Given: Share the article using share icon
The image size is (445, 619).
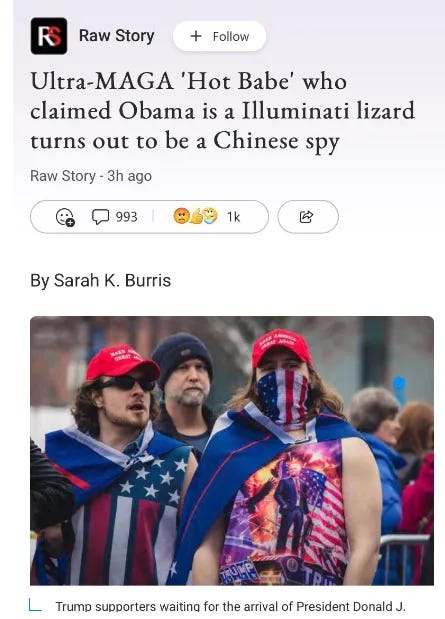Looking at the screenshot, I should (306, 217).
